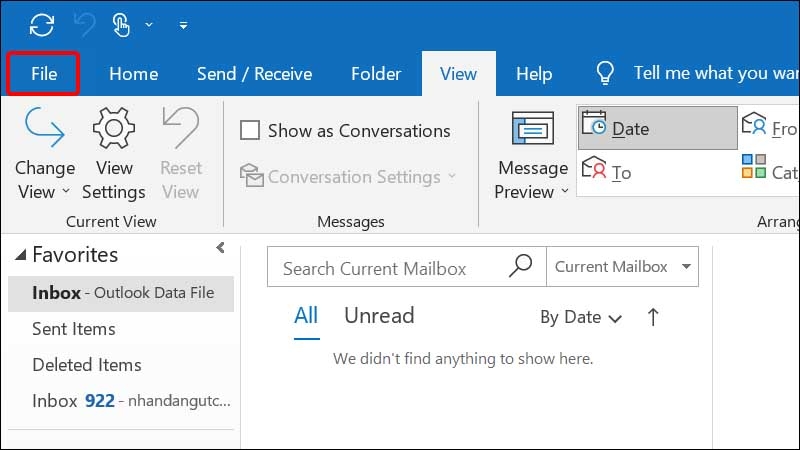
Task: Arrange messages by To
Action: [658, 172]
